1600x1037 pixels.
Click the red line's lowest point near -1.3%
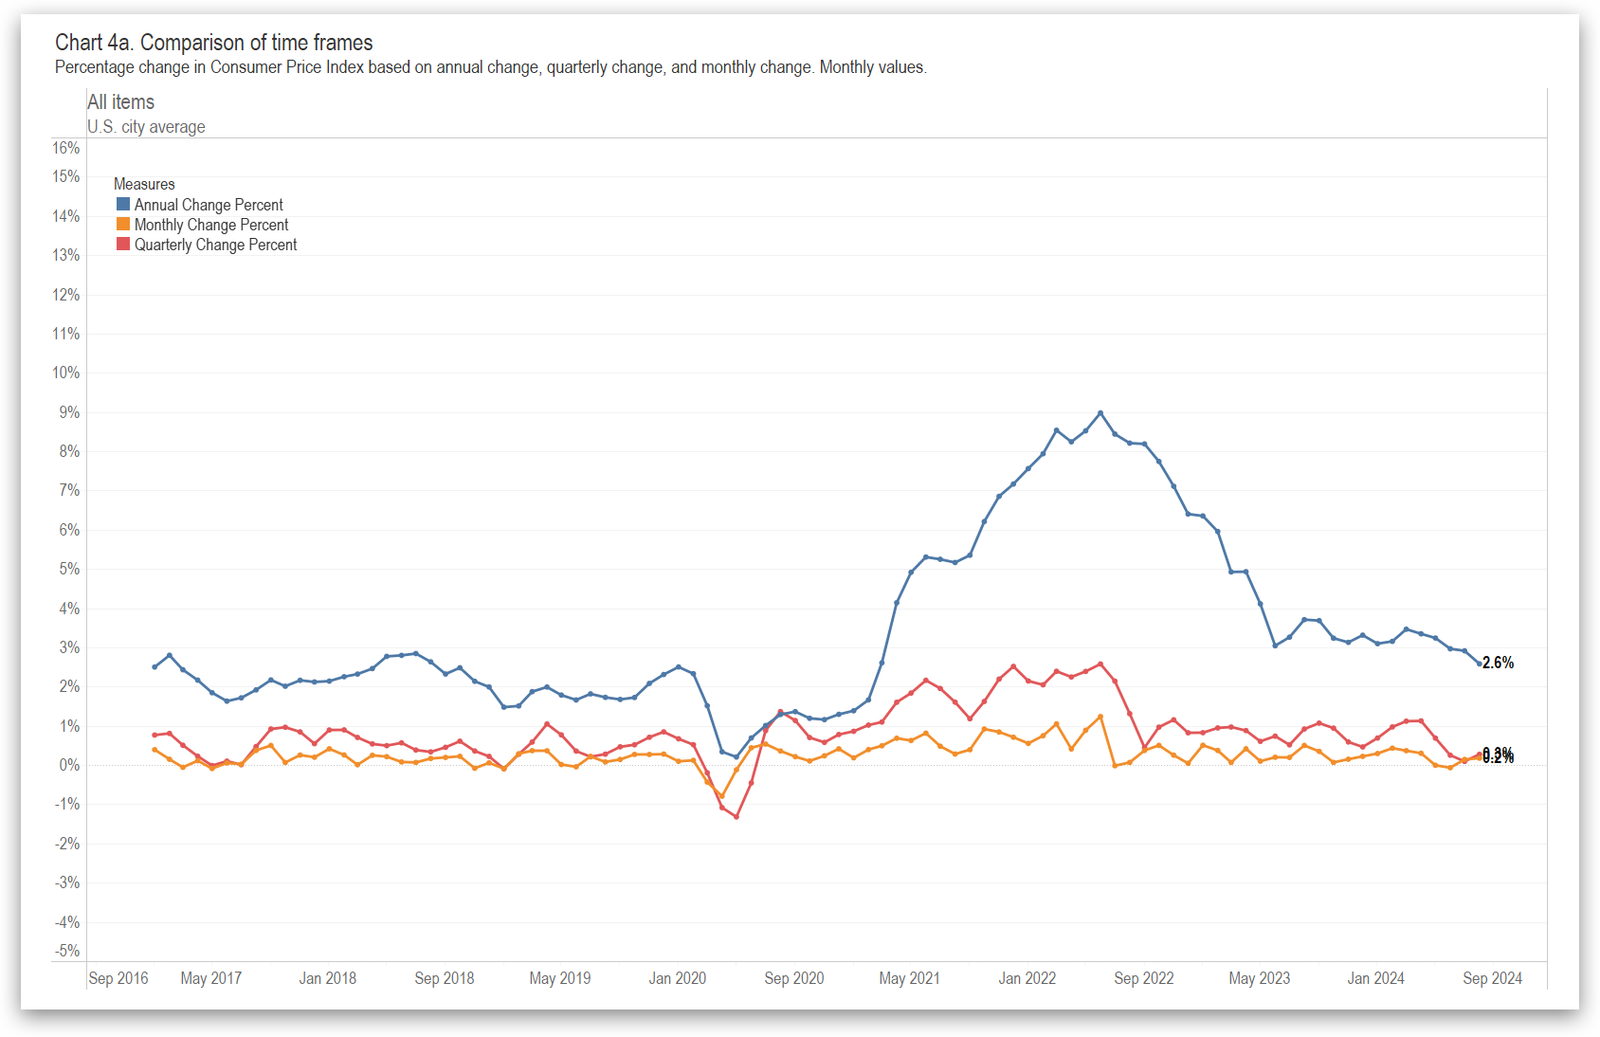point(736,817)
